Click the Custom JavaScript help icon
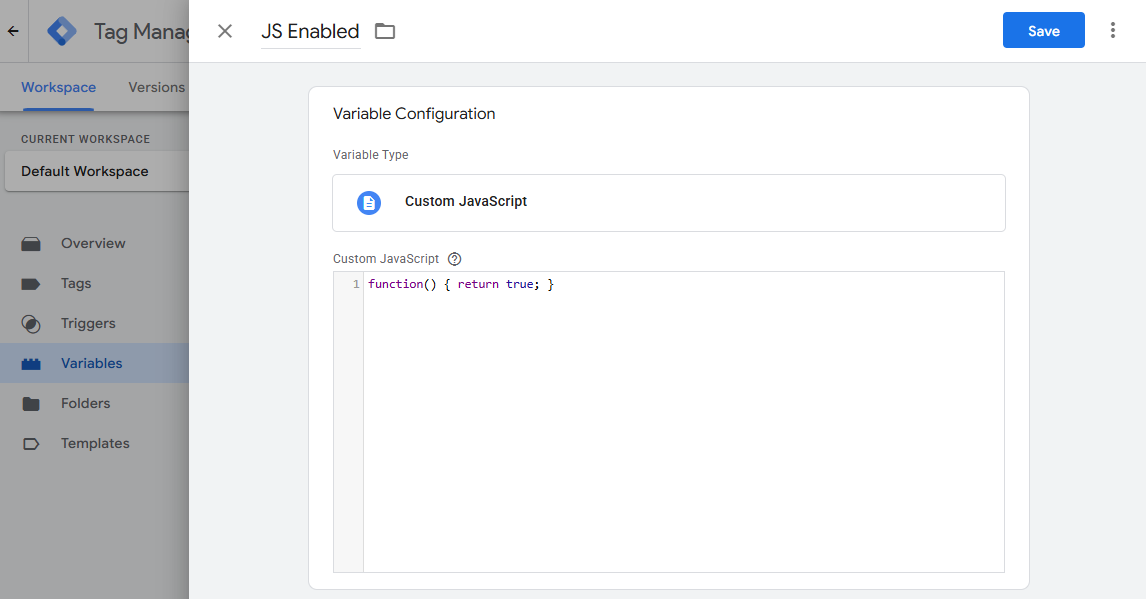This screenshot has height=599, width=1146. pos(455,259)
